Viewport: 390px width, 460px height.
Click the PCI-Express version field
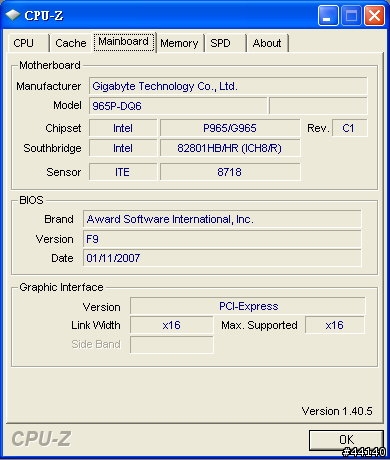[247, 306]
